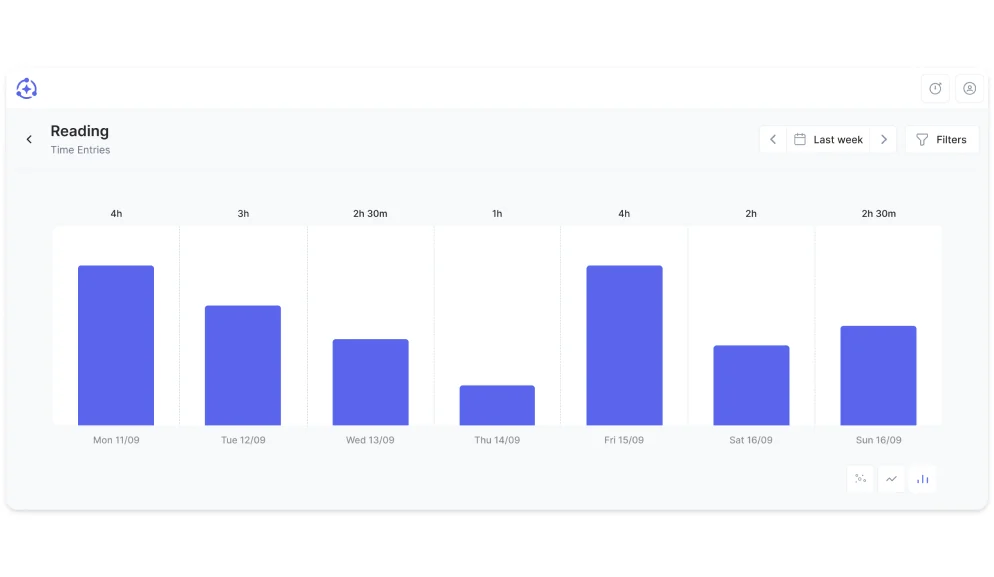Select the Tue 12/09 bar
This screenshot has height=577, width=994.
(243, 365)
